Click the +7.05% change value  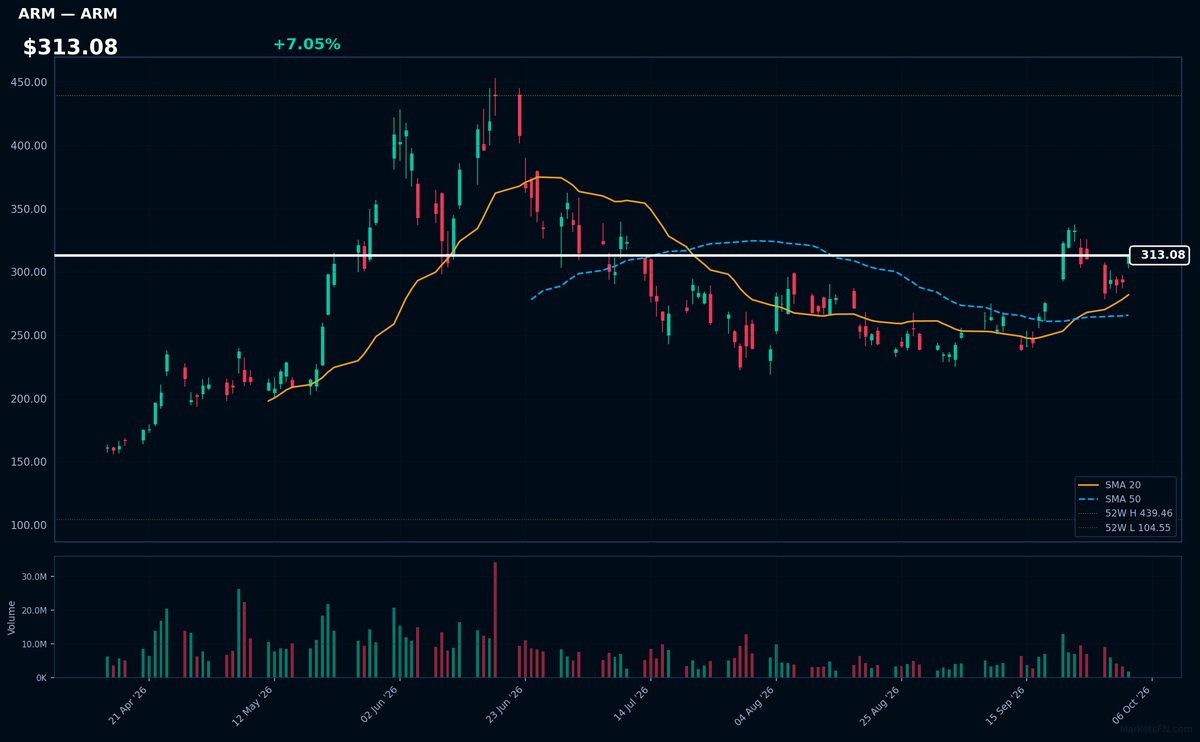click(306, 44)
